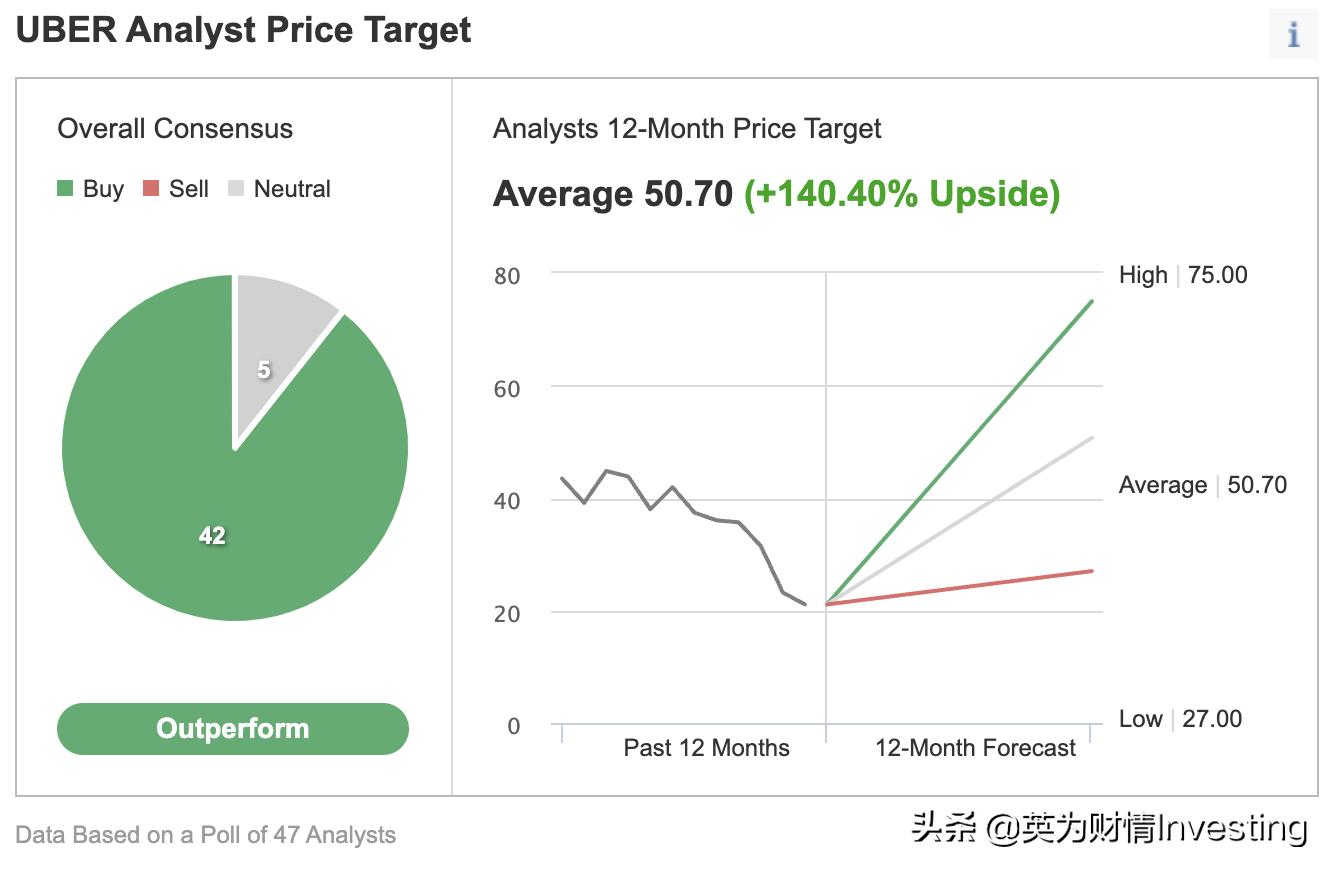Click the High 75.00 price label

[1183, 275]
